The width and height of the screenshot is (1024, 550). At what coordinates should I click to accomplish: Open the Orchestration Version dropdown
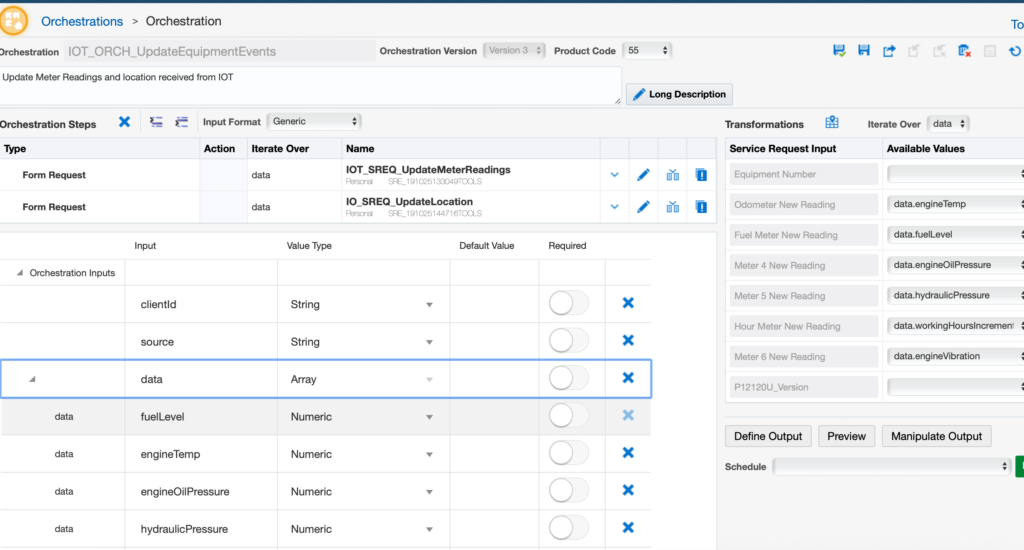(x=515, y=50)
